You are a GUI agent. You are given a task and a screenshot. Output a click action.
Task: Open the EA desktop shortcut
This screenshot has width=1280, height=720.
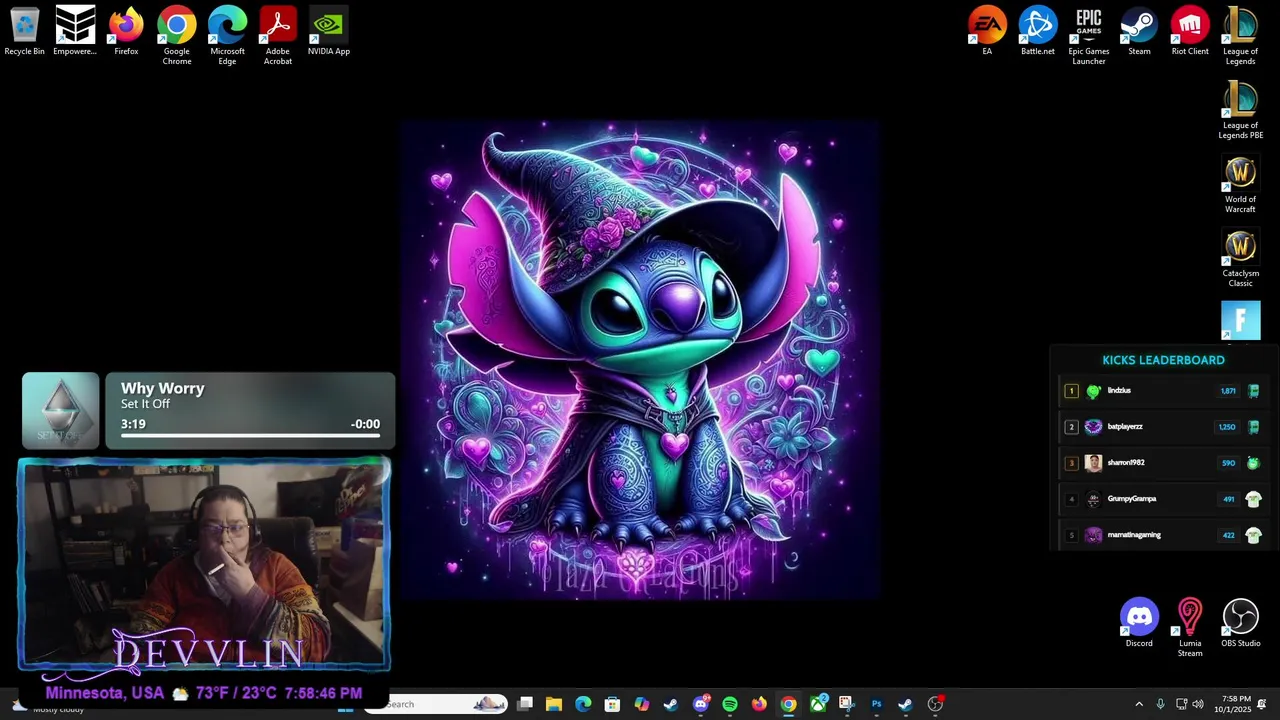click(987, 32)
